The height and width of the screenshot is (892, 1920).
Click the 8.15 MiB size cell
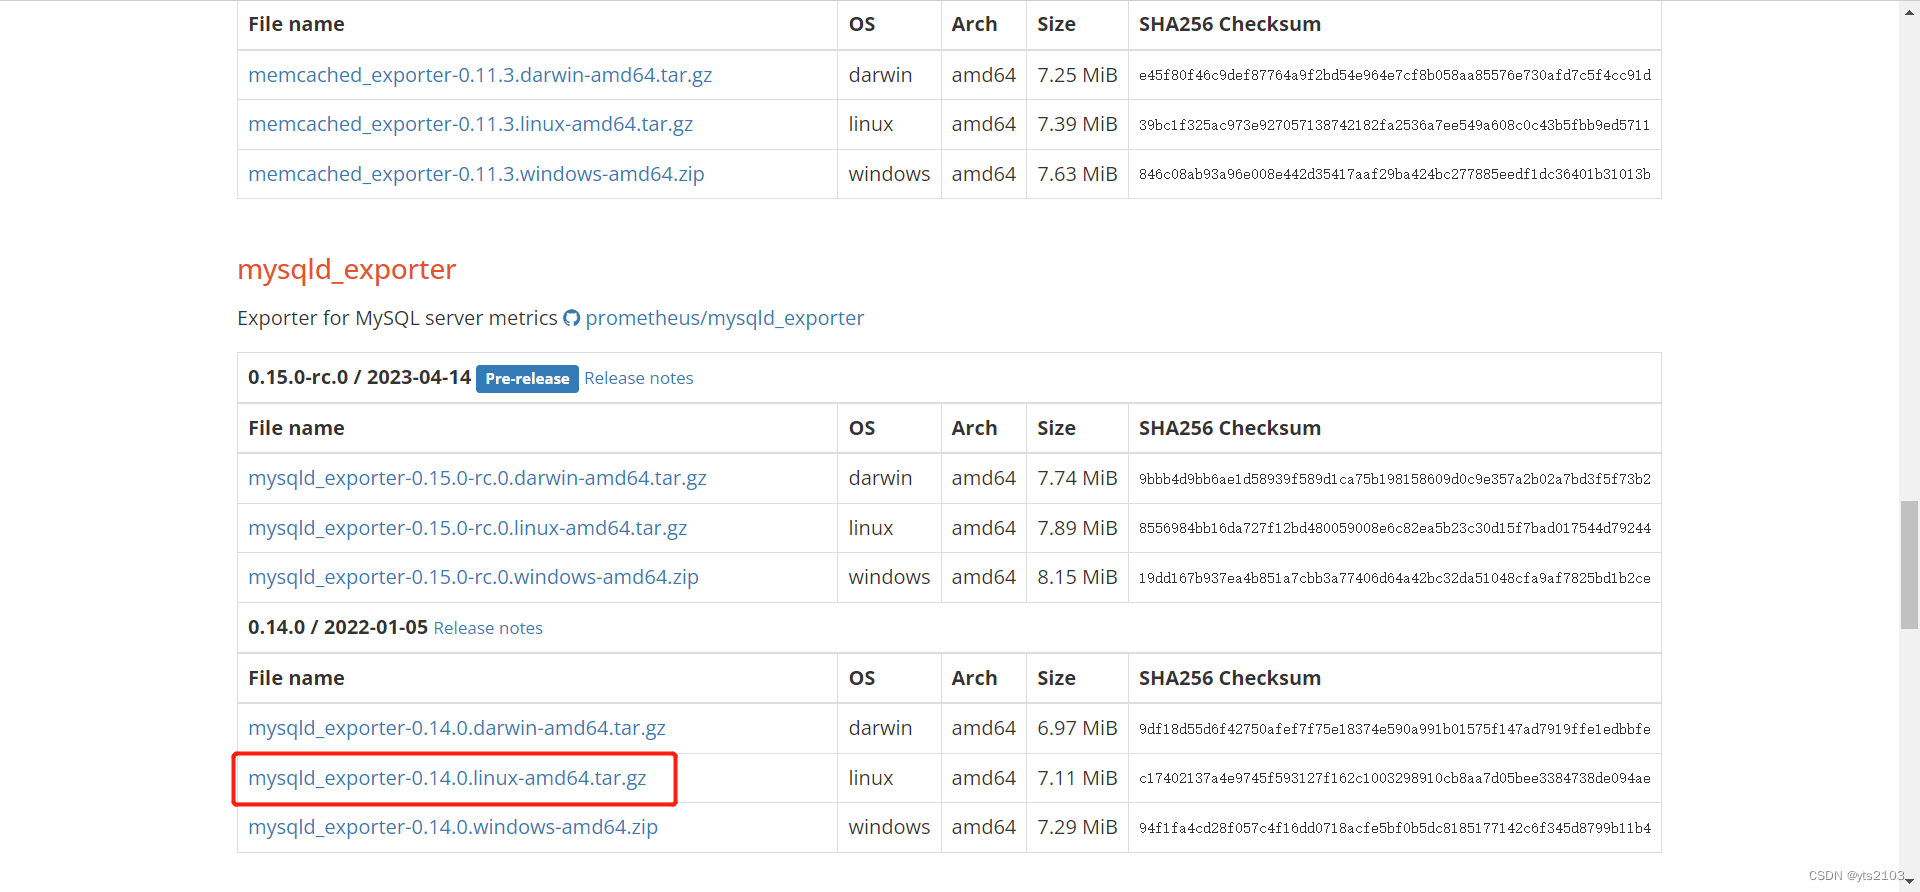point(1077,577)
